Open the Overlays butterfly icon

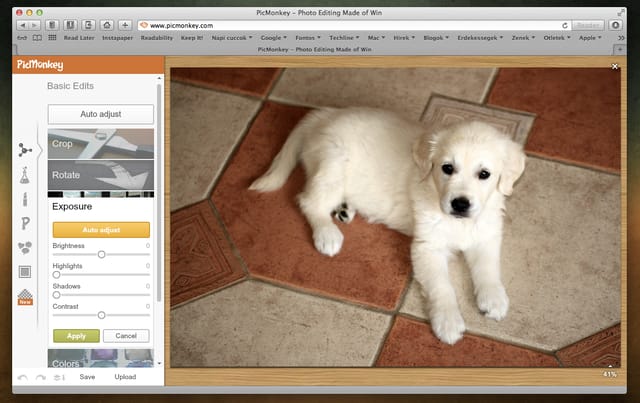coord(24,247)
